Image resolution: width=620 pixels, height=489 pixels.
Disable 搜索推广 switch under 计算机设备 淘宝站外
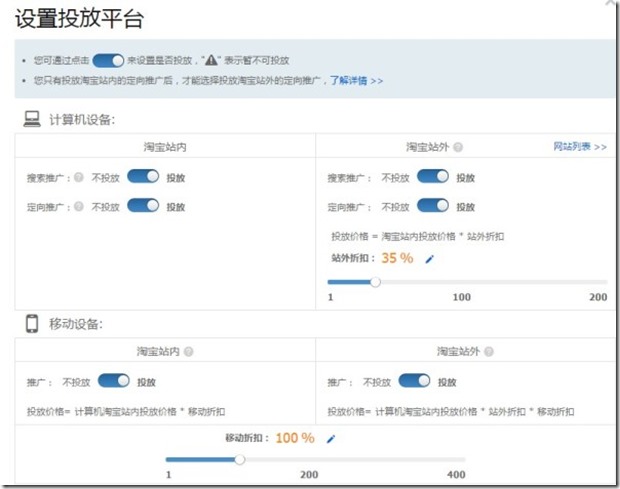pos(433,178)
